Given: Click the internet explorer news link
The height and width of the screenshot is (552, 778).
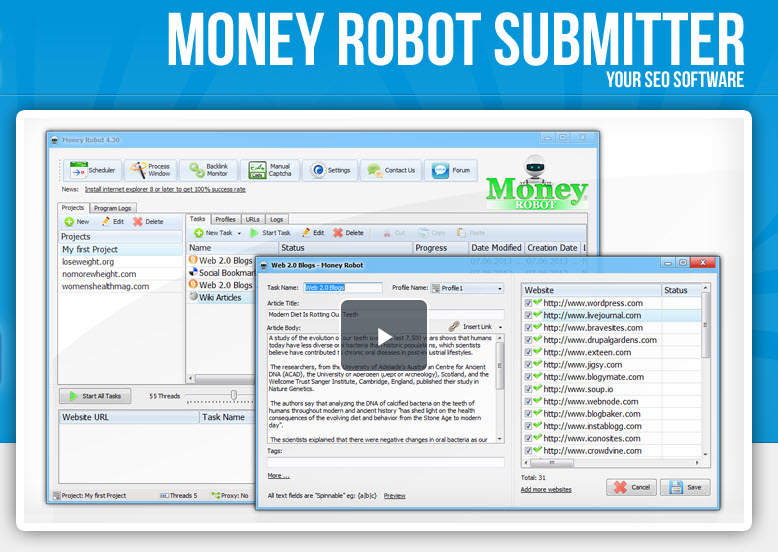Looking at the screenshot, I should point(165,189).
